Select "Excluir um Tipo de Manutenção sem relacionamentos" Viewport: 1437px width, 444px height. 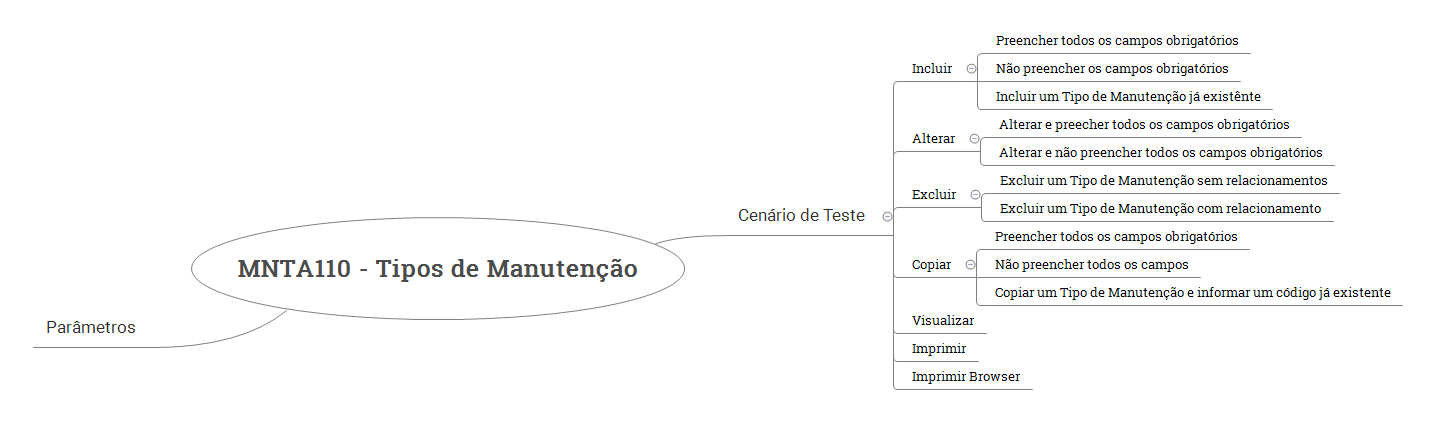point(1163,181)
